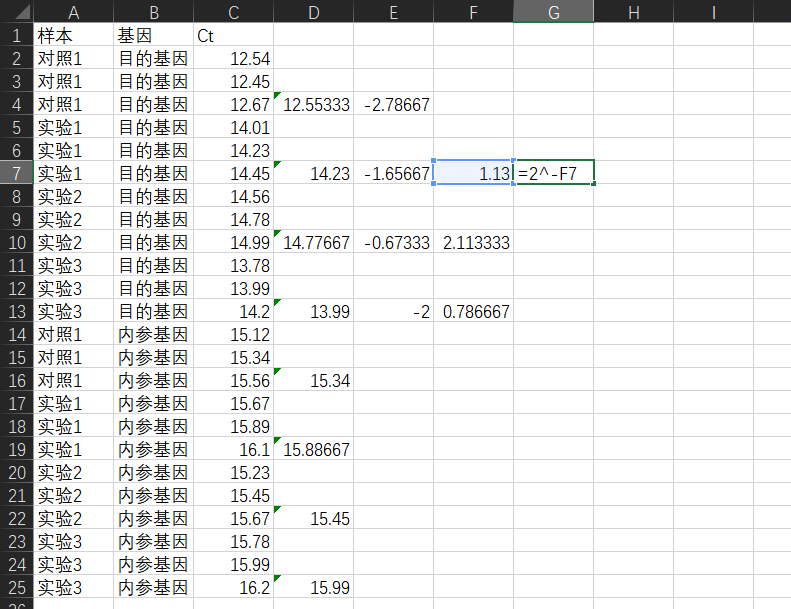
Task: Select the "Ct" header cell
Action: (x=233, y=35)
